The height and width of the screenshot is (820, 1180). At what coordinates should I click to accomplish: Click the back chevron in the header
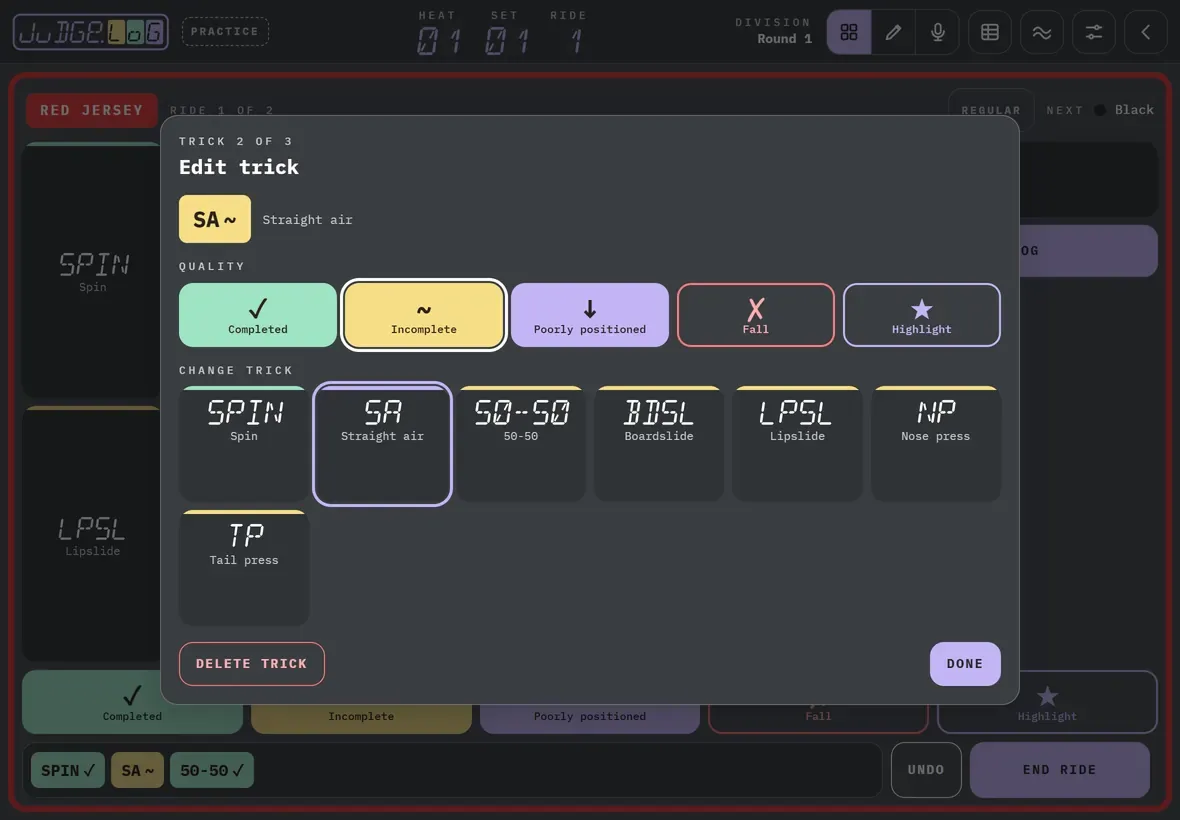coord(1145,32)
